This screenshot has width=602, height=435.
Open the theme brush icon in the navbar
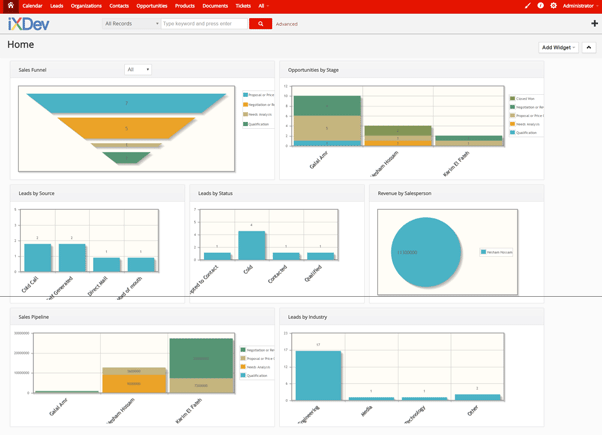tap(528, 6)
